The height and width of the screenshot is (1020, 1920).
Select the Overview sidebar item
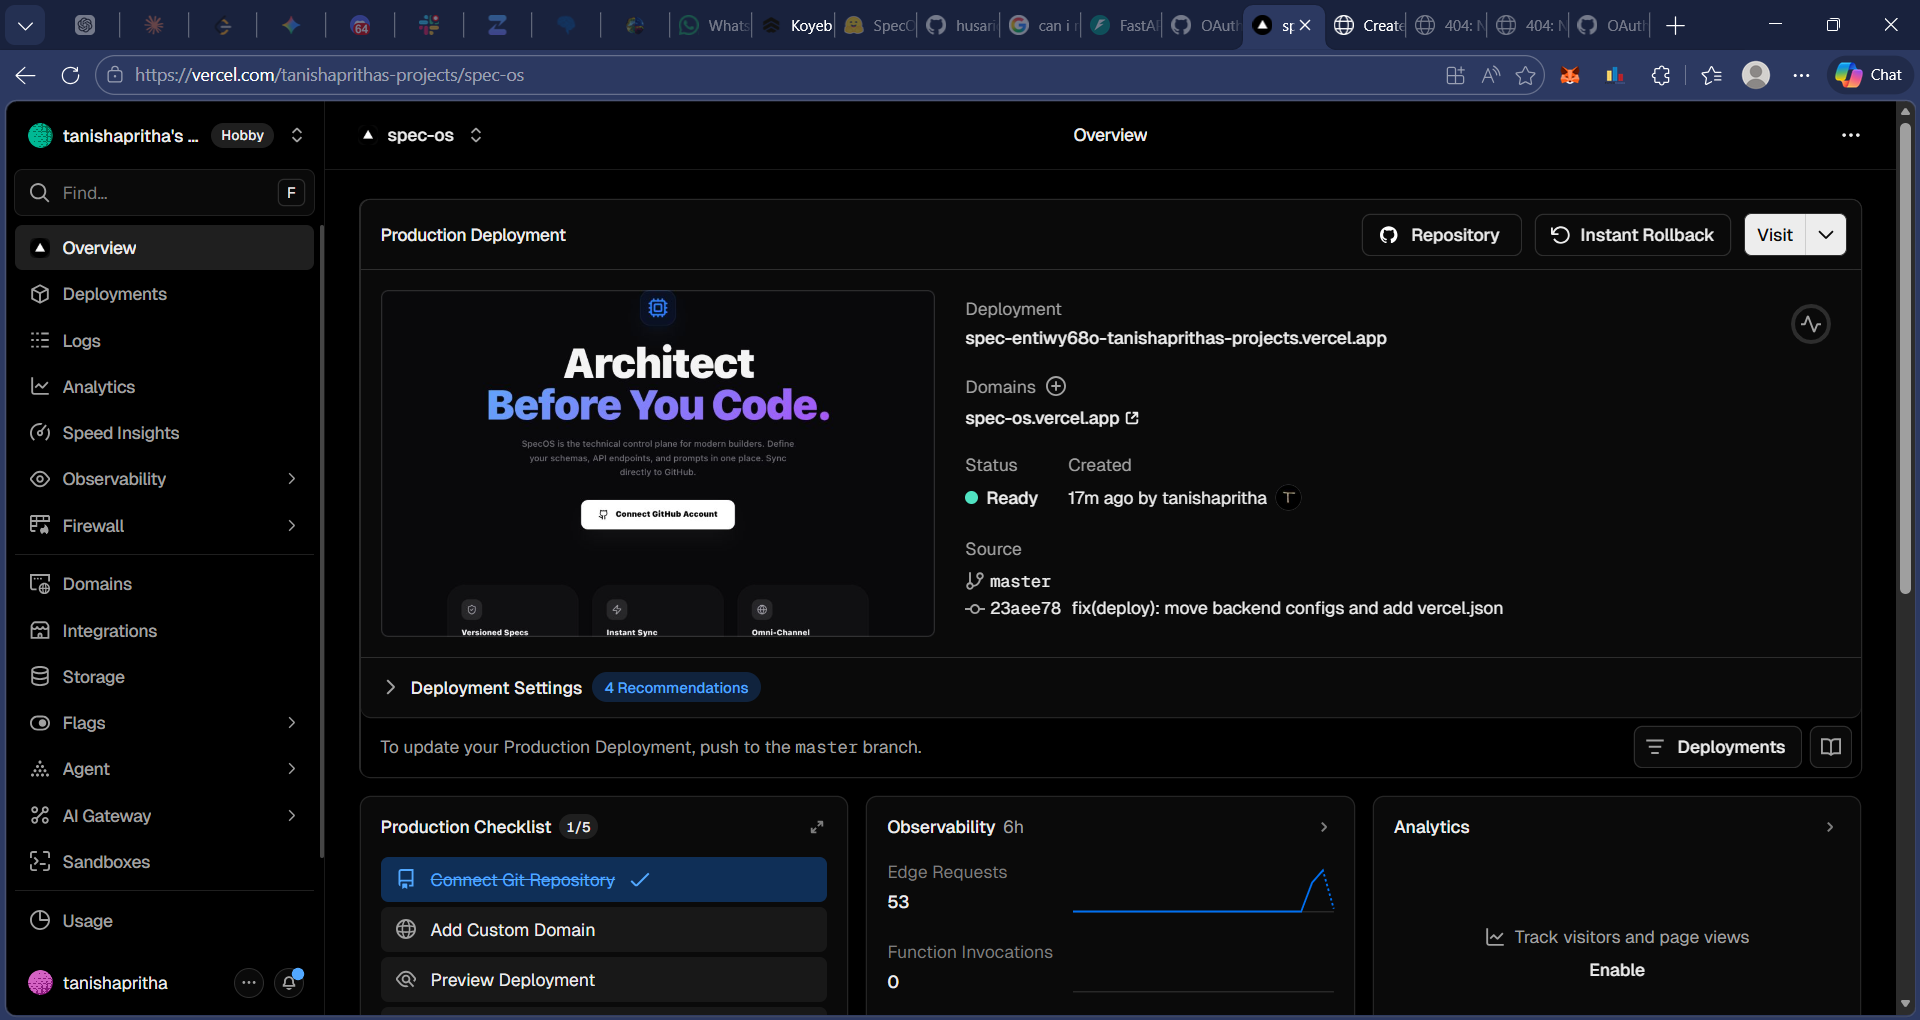(164, 247)
